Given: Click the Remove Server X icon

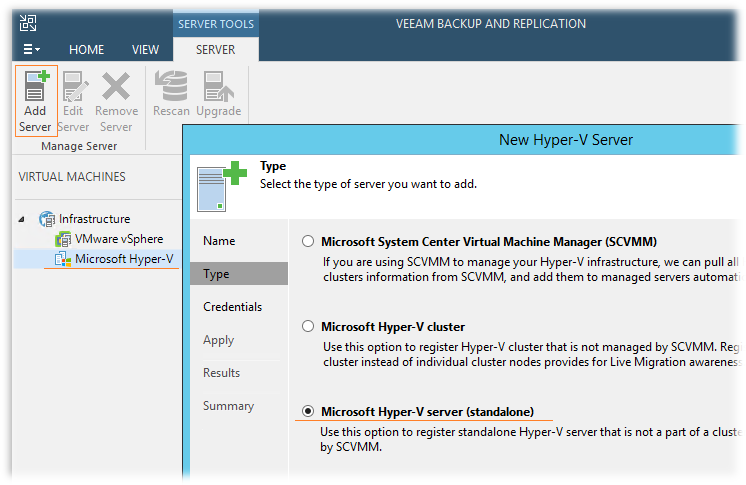Looking at the screenshot, I should (116, 86).
